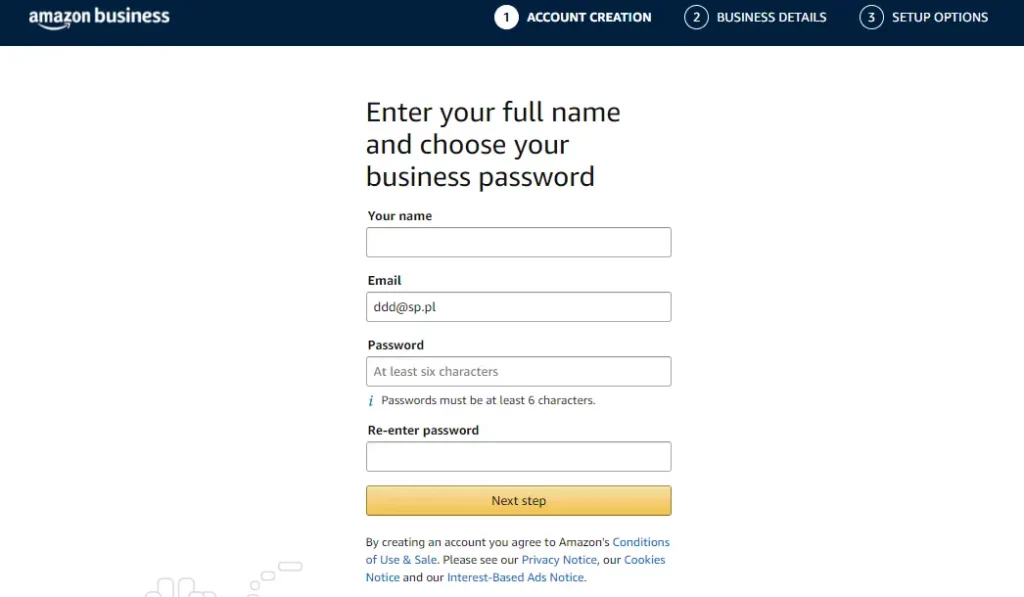Click the "Password" field label
This screenshot has width=1024, height=597.
[396, 345]
